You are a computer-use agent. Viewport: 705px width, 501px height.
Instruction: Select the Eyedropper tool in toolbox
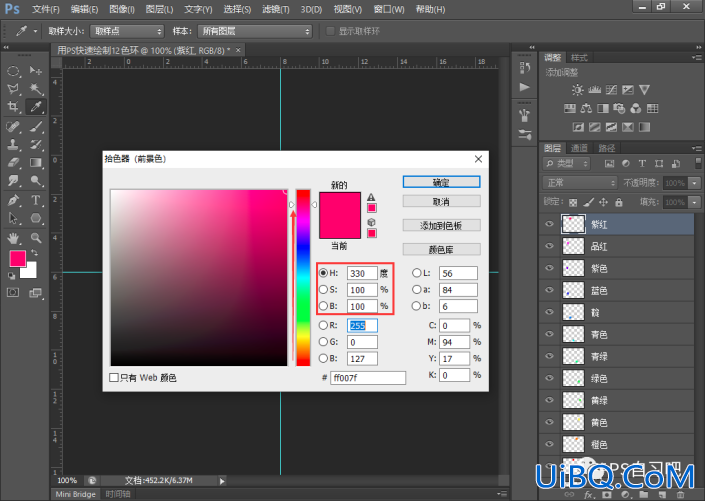(36, 107)
